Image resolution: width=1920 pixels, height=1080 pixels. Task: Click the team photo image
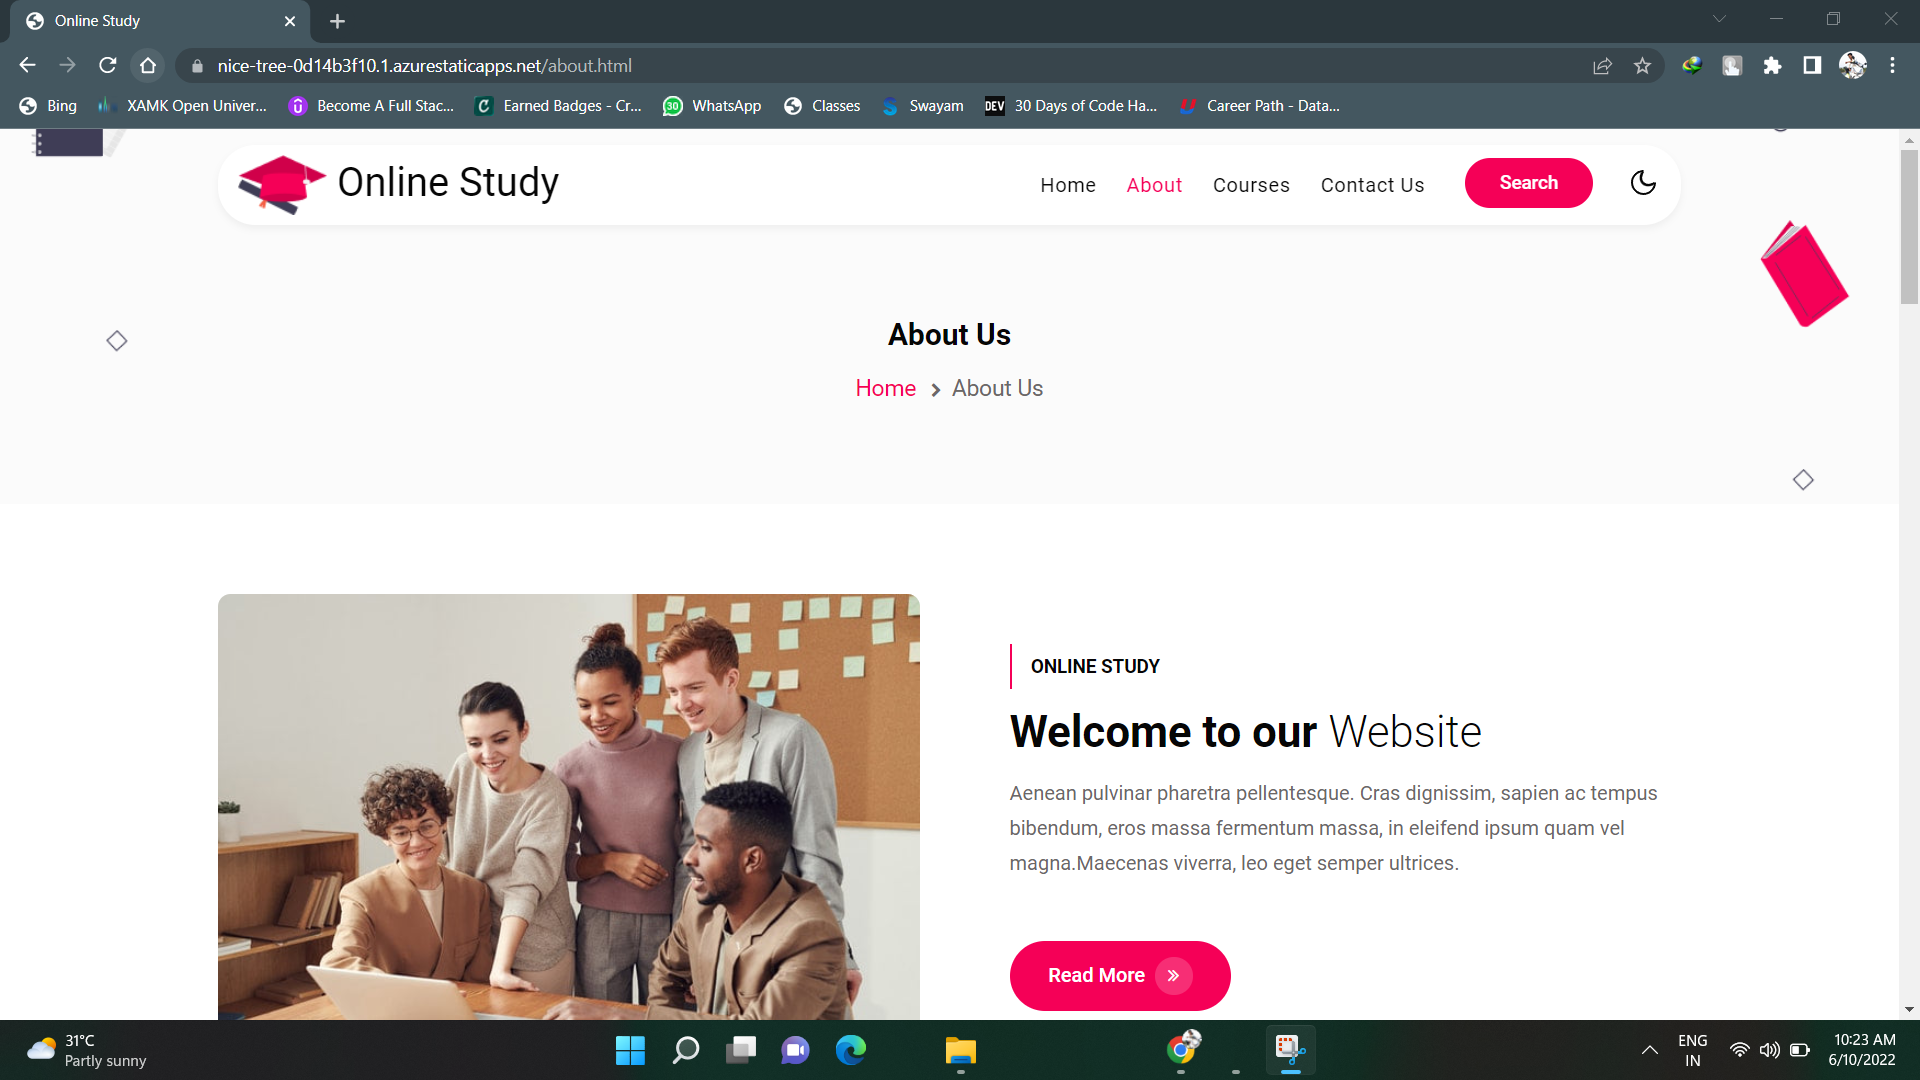click(x=569, y=807)
